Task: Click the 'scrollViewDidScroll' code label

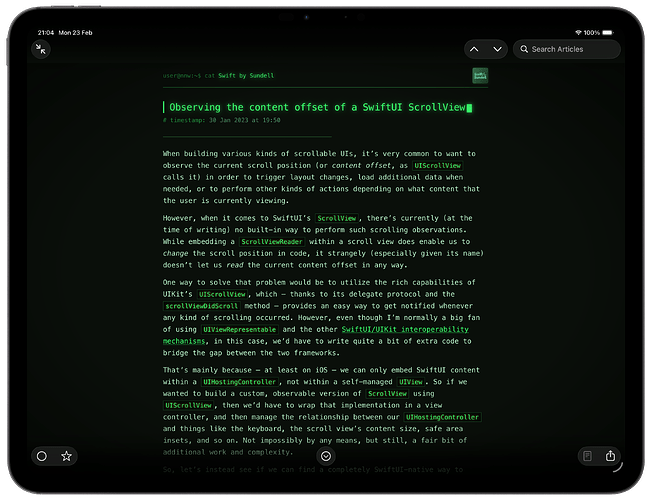Action: 201,306
